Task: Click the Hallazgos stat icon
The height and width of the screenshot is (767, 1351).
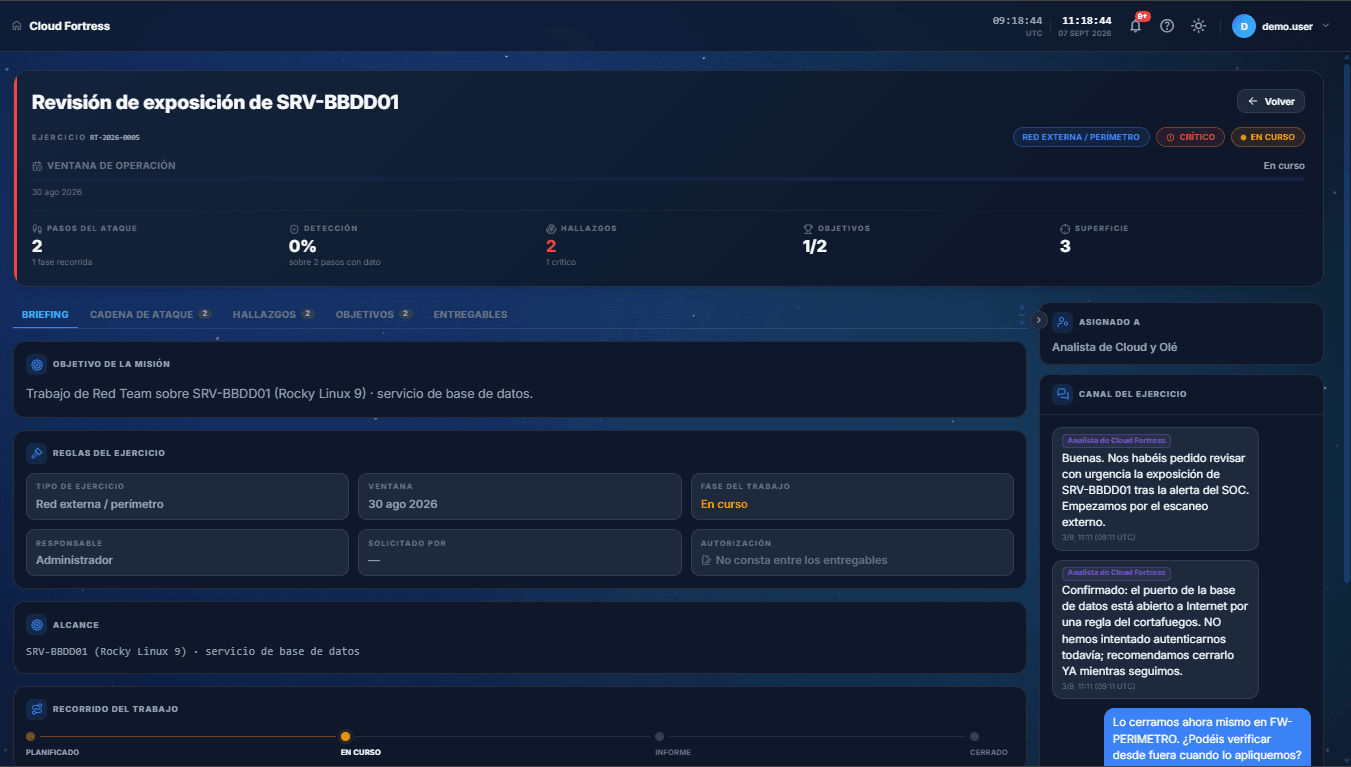Action: [551, 228]
